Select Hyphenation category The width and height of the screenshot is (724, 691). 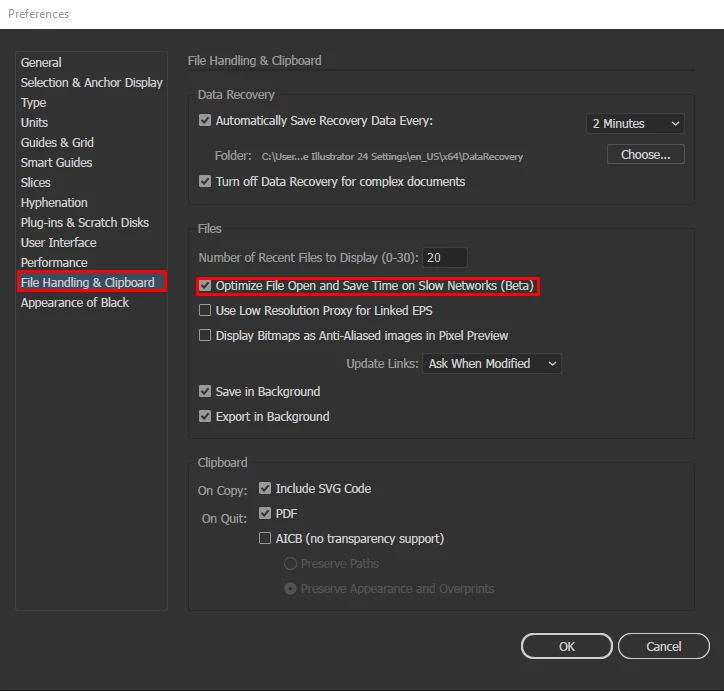54,203
